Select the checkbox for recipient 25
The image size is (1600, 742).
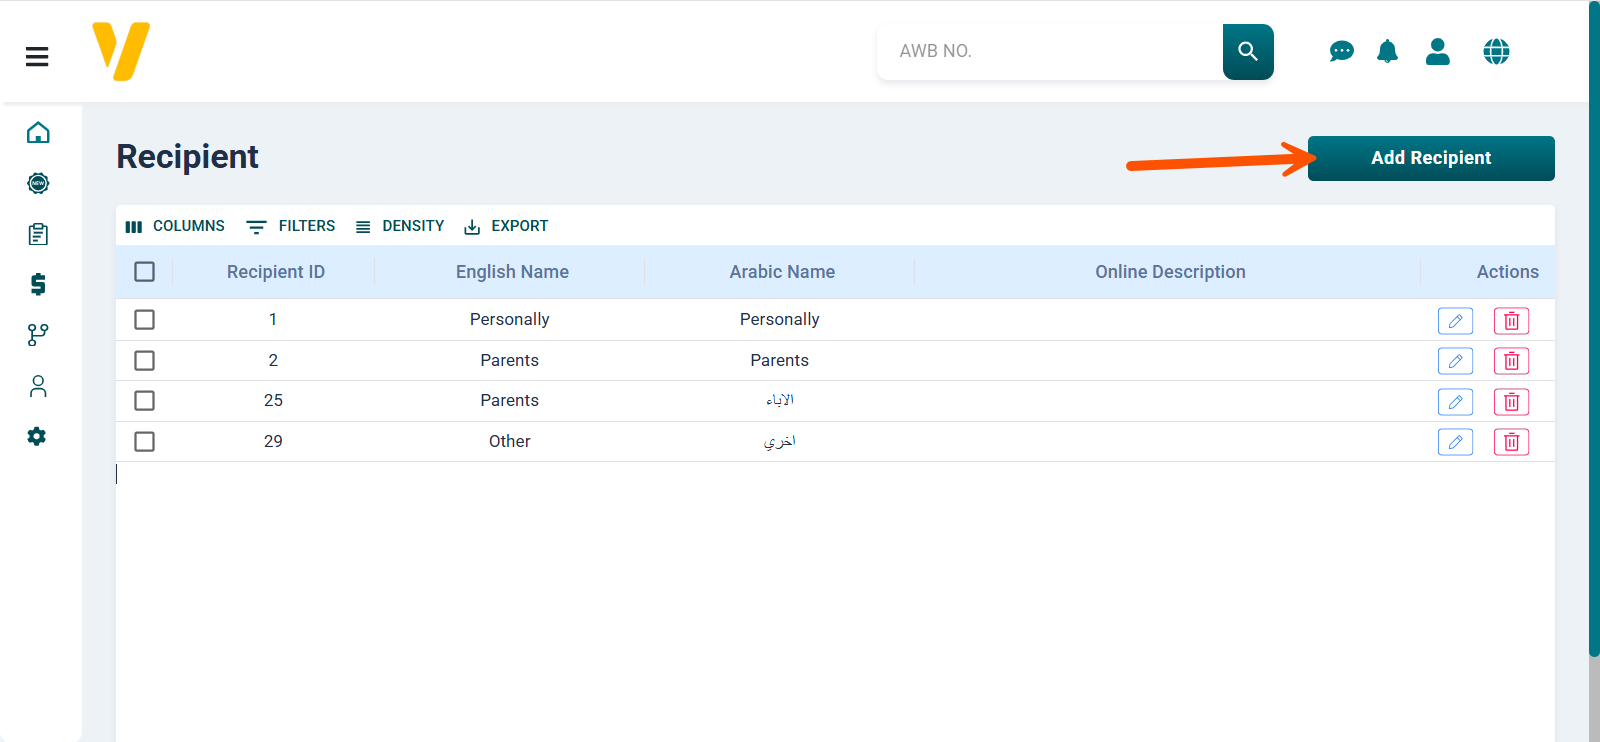145,401
